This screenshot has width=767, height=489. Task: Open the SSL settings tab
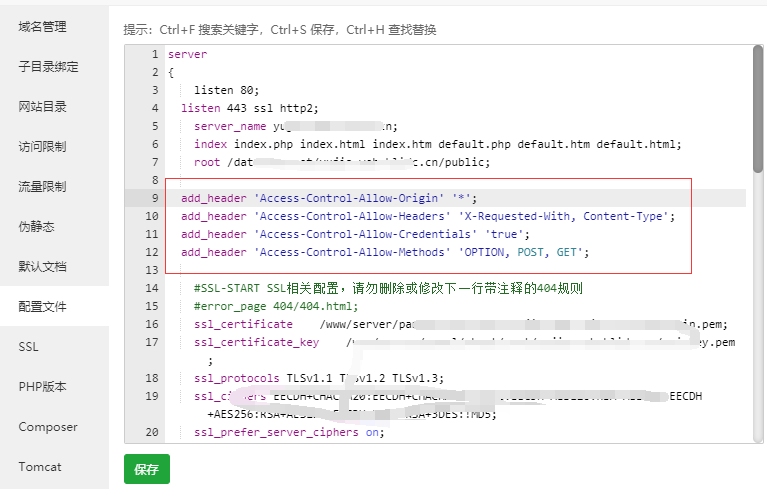[x=28, y=347]
